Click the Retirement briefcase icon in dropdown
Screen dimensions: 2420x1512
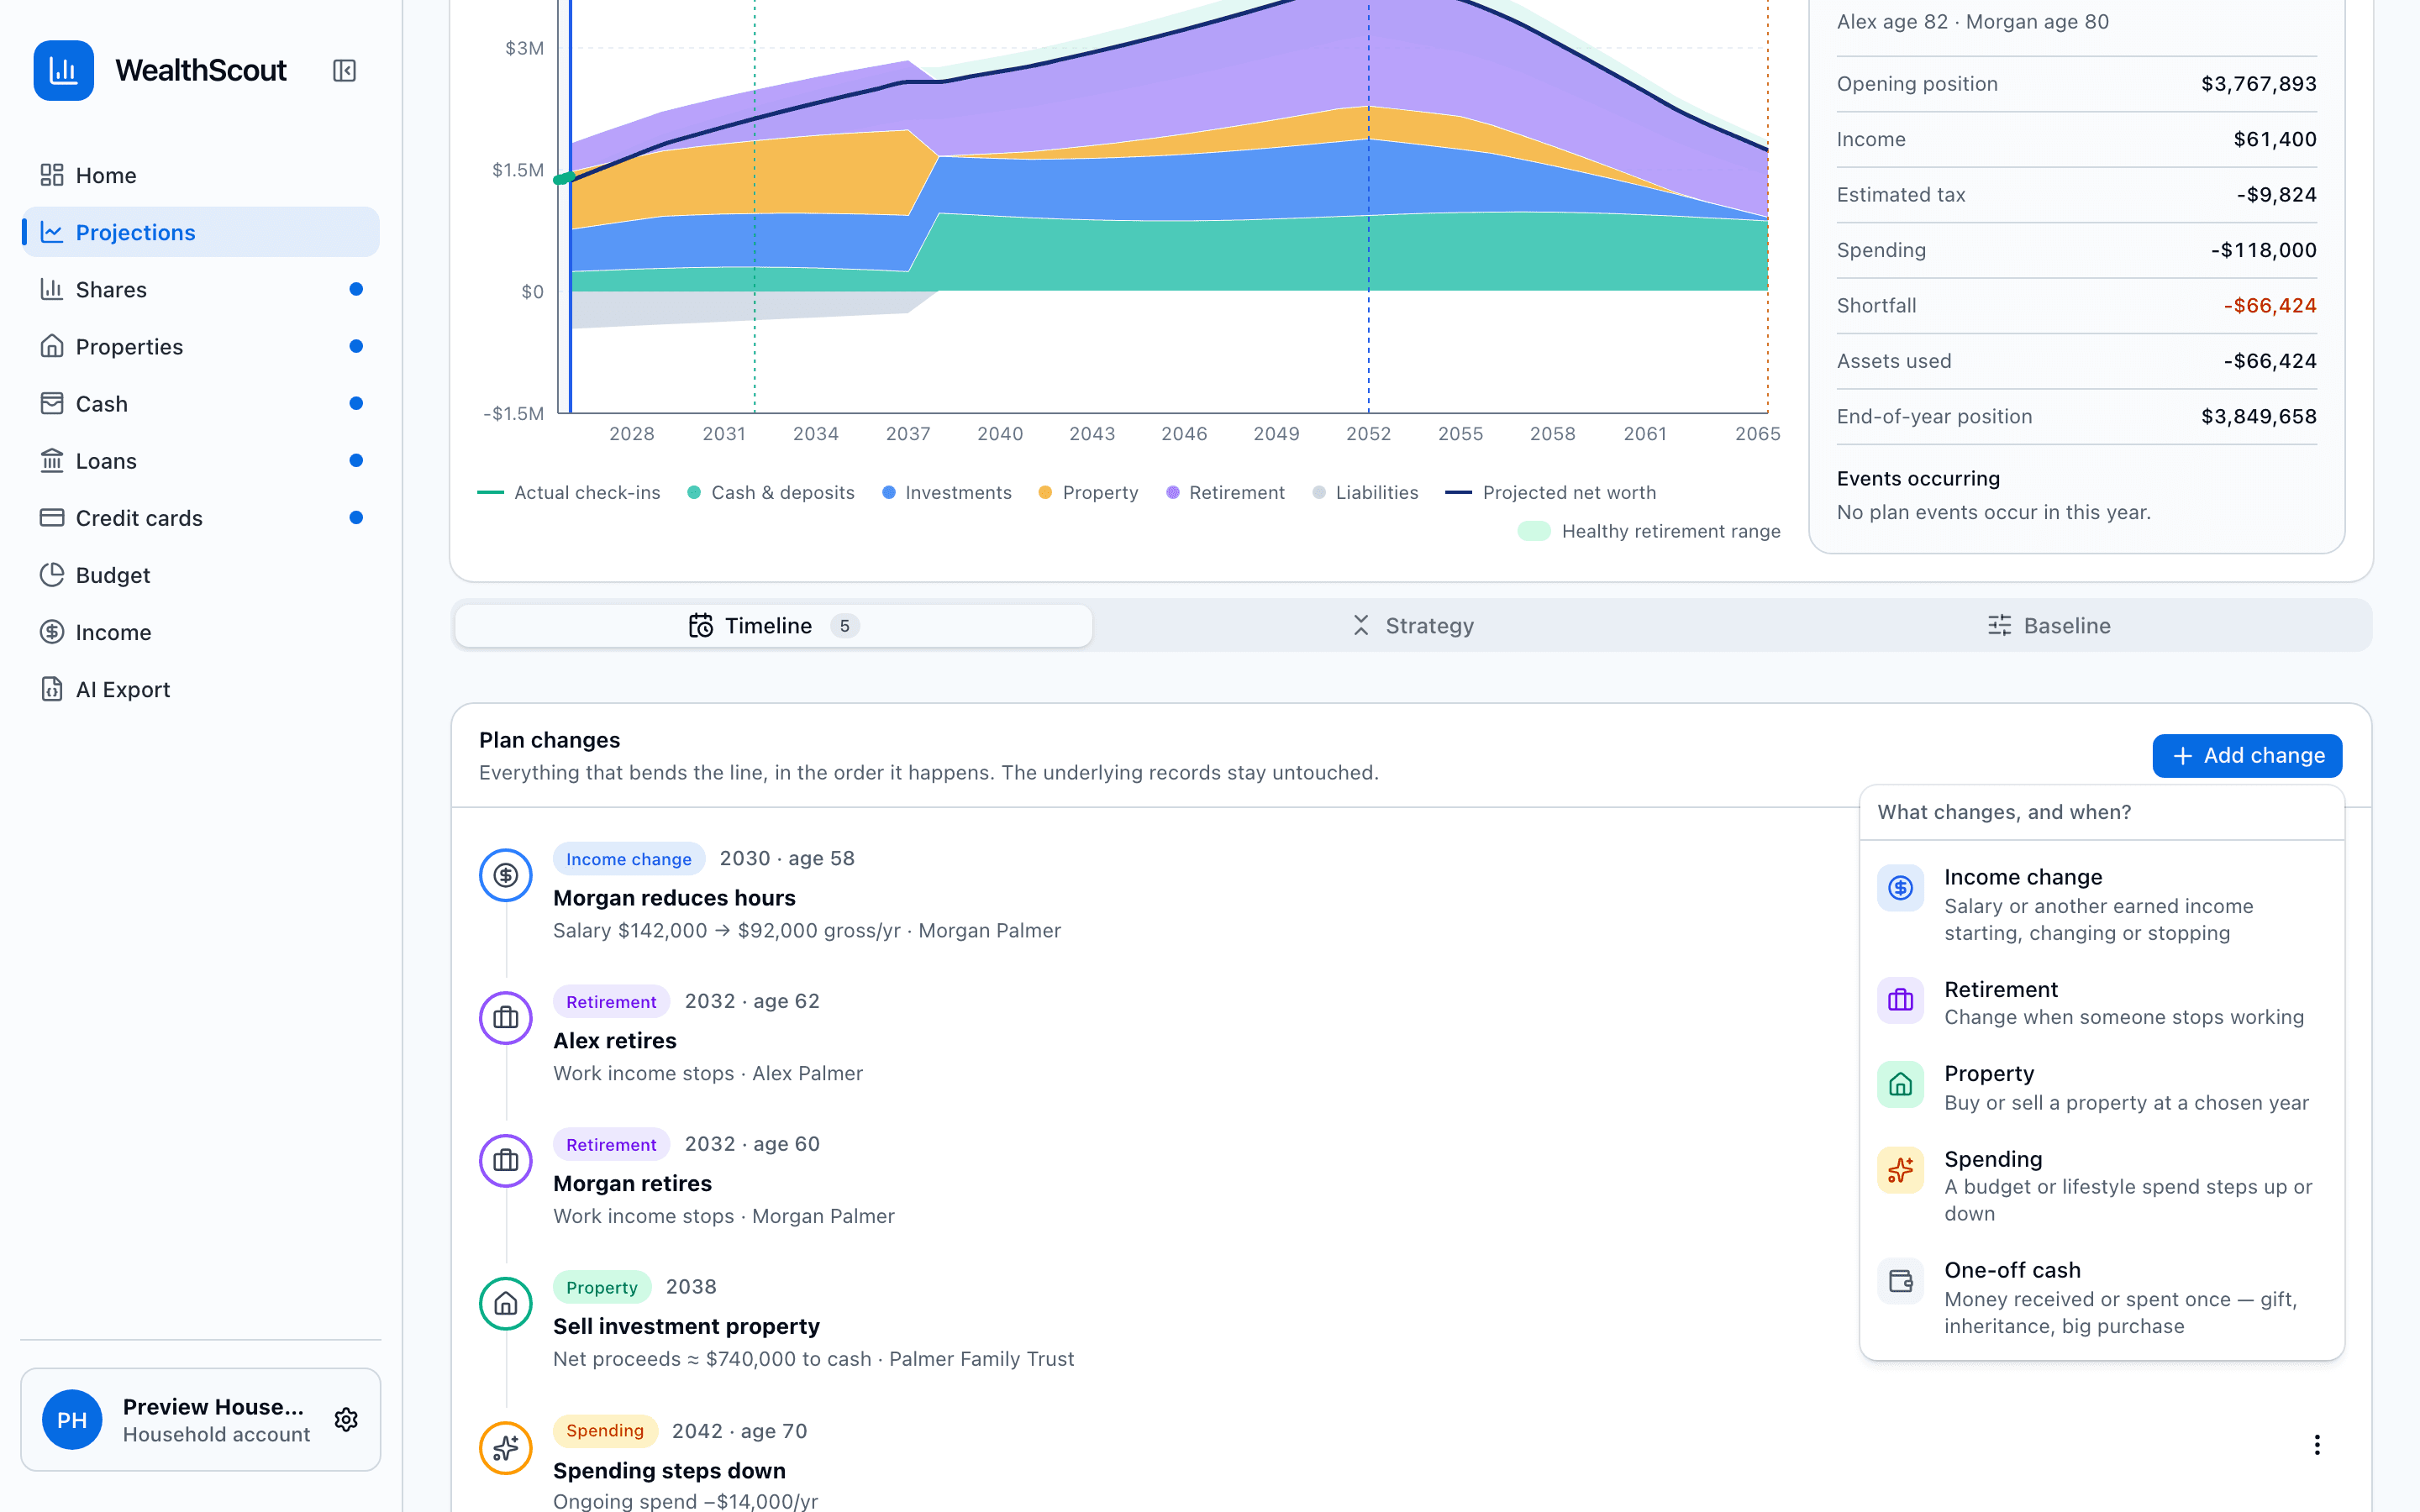click(x=1900, y=1000)
